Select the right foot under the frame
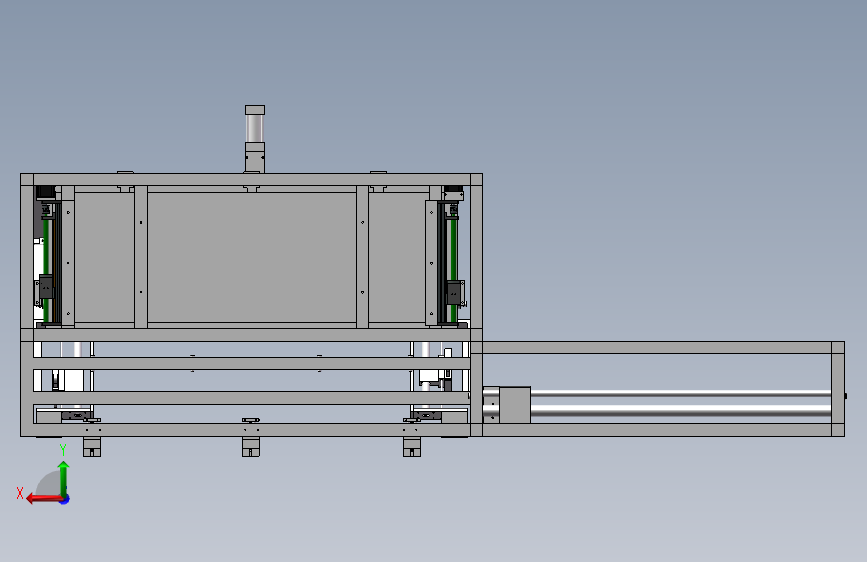Screen dimensions: 867x562 412,447
